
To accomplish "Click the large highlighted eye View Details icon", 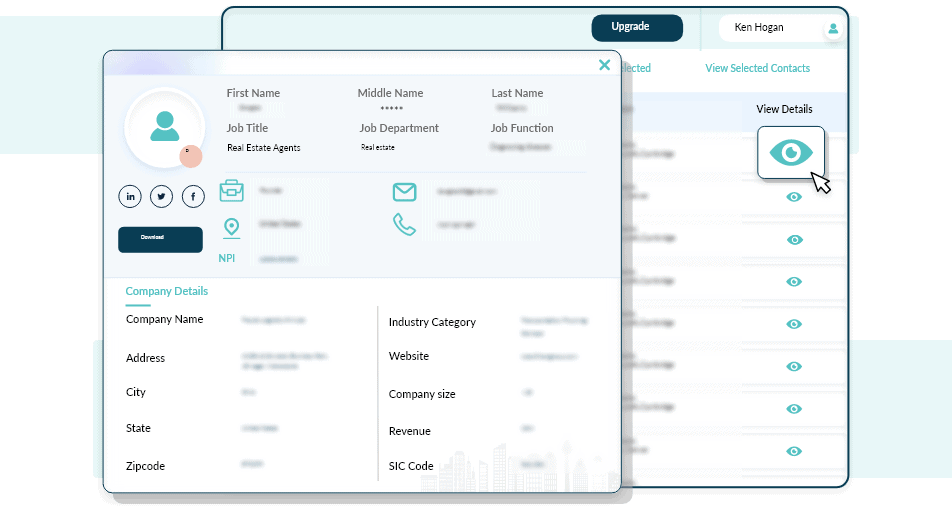I will [x=790, y=152].
